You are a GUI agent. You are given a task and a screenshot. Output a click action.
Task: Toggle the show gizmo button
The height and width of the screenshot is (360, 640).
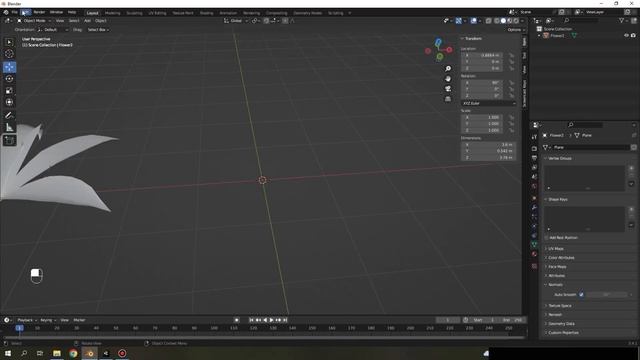coord(459,21)
